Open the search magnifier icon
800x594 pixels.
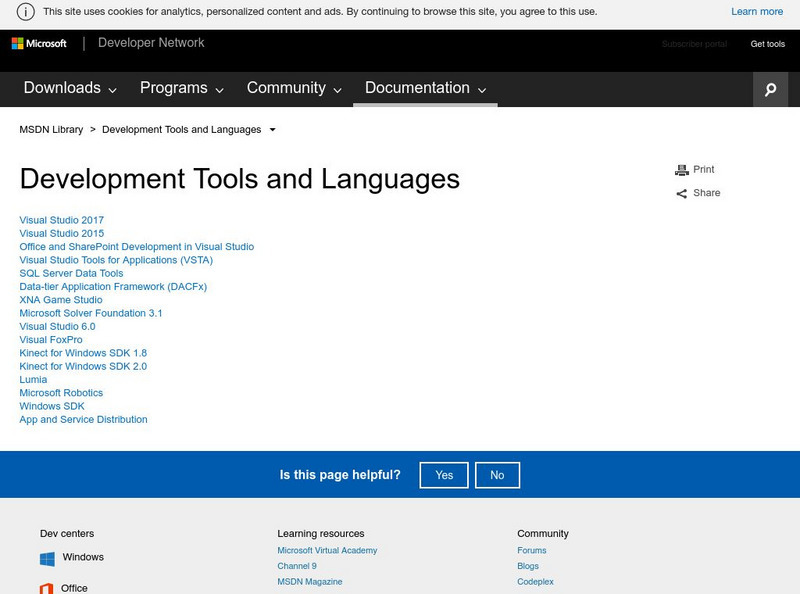tap(770, 89)
